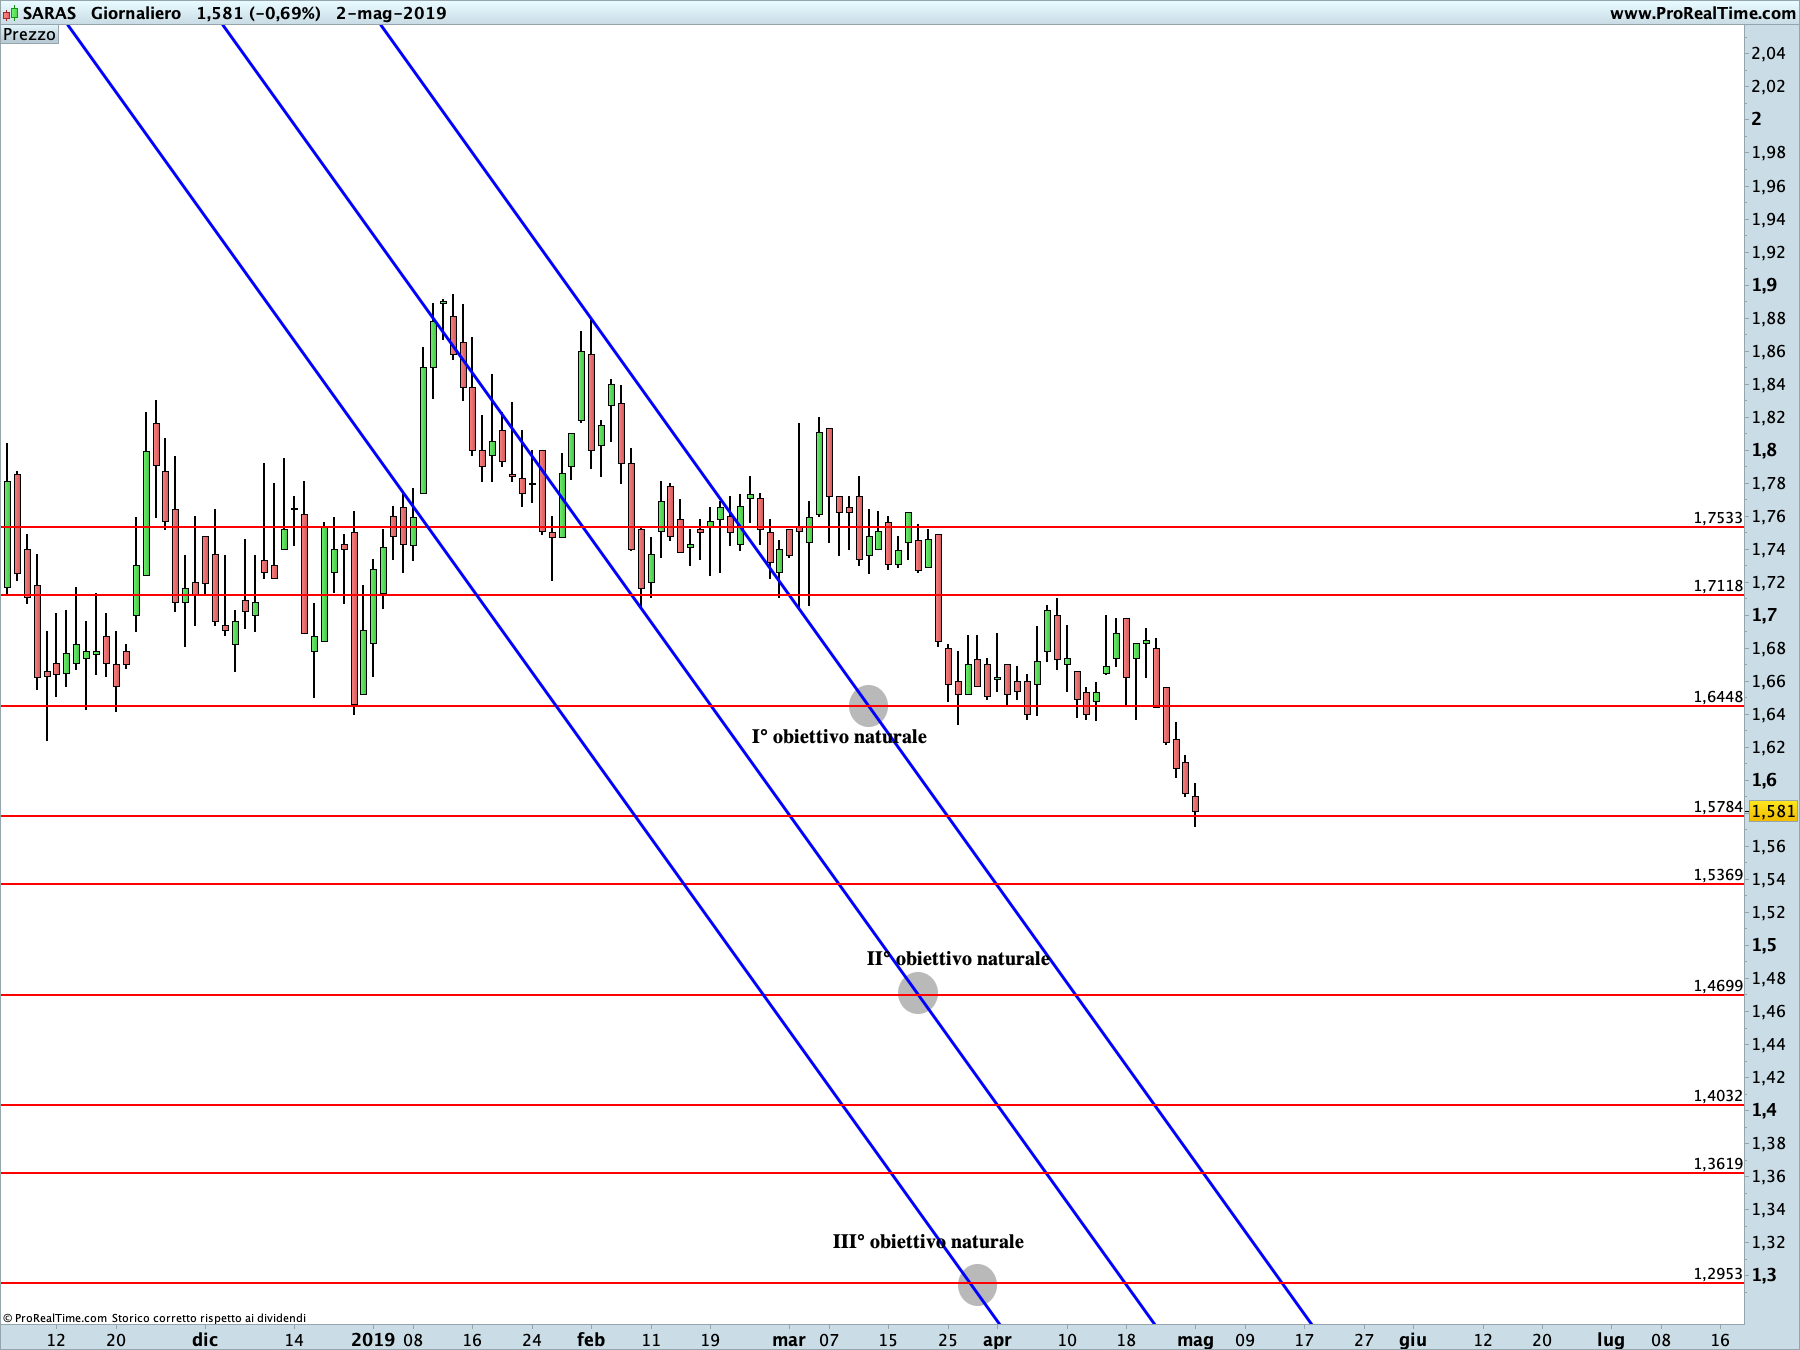
Task: Select the 1,7533 red level label
Action: pyautogui.click(x=1718, y=518)
